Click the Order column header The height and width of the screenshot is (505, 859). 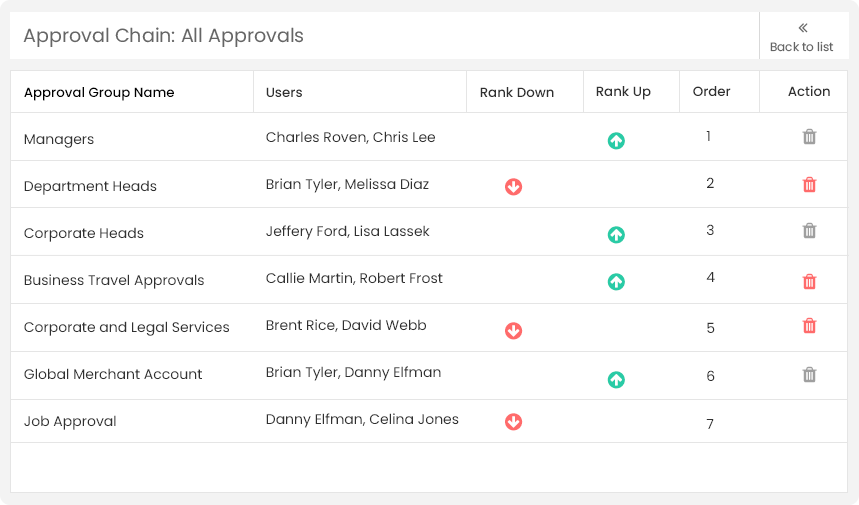click(x=711, y=91)
